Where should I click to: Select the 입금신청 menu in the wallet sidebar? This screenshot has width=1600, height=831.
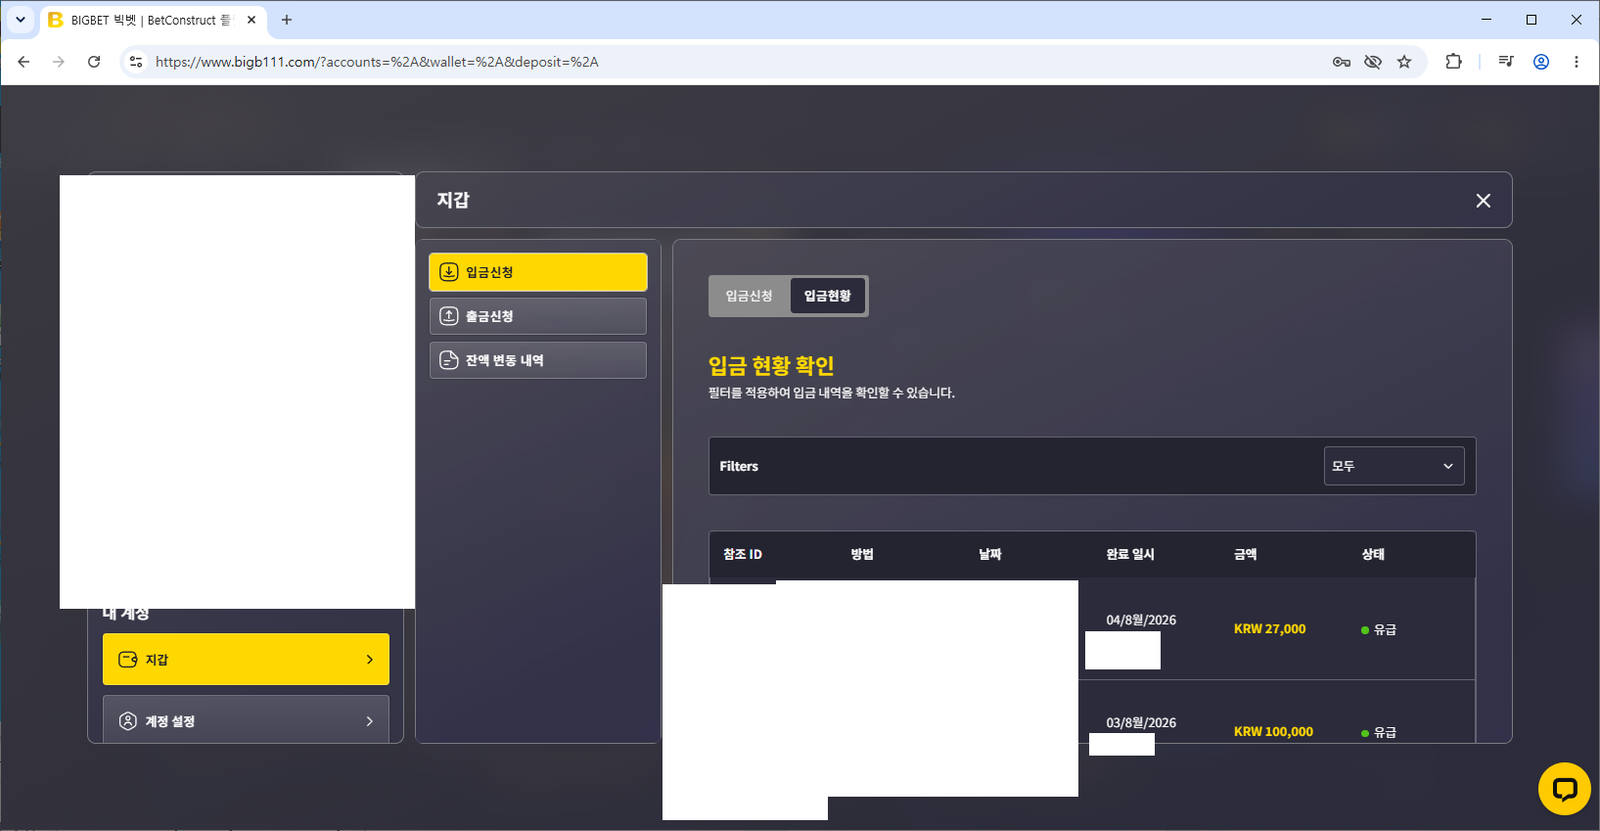tap(538, 272)
